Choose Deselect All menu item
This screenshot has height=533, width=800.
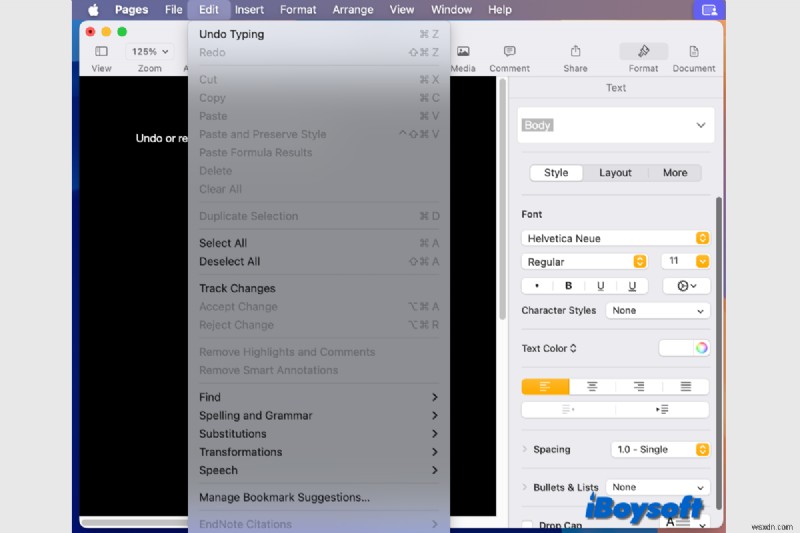pyautogui.click(x=319, y=262)
